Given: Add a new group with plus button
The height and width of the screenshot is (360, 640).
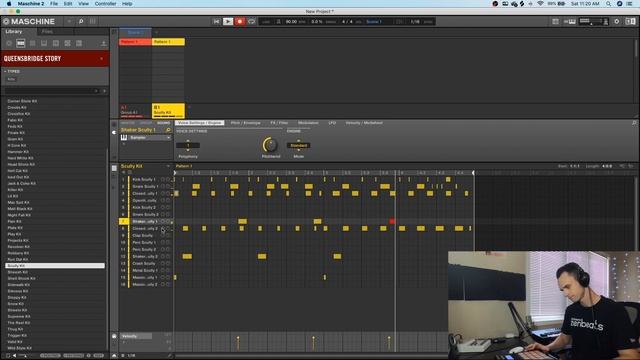Looking at the screenshot, I should 189,107.
